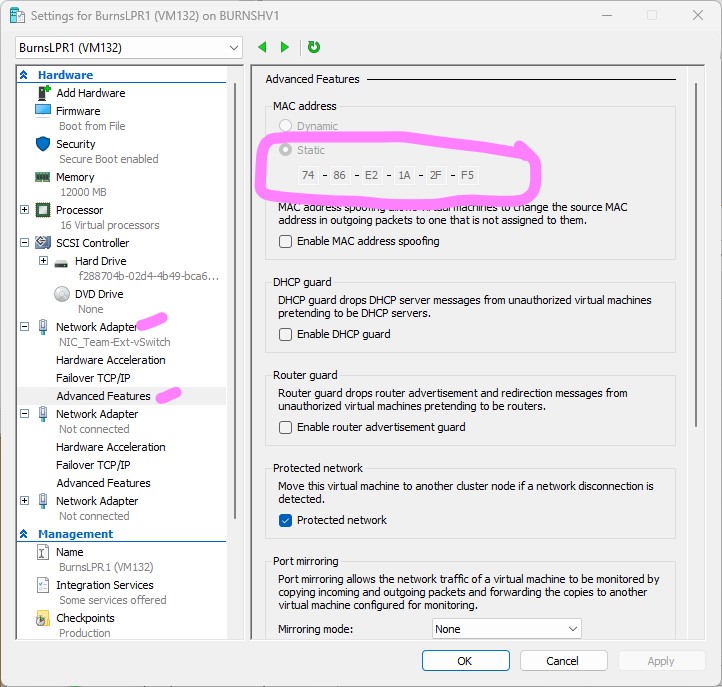Click the Hard Drive icon
This screenshot has height=687, width=722.
coord(61,264)
